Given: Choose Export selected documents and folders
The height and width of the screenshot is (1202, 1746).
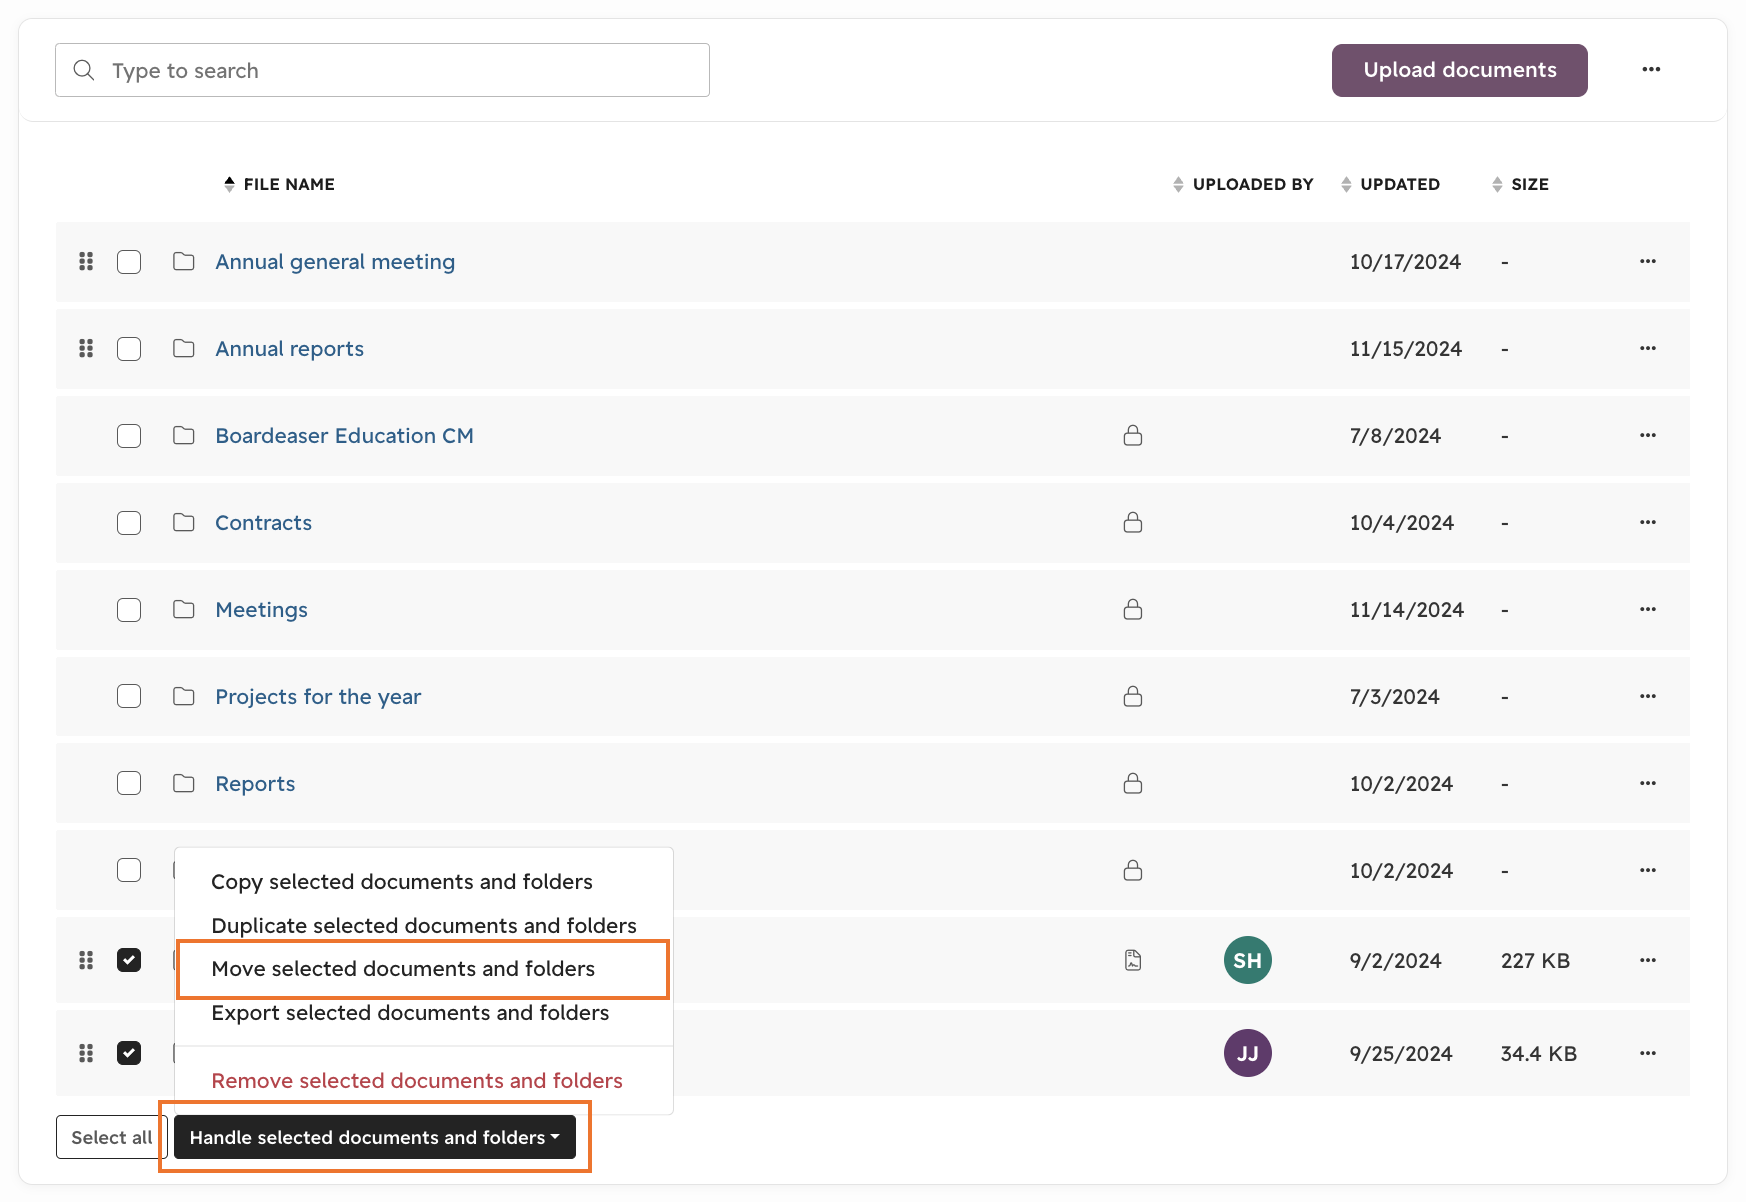Looking at the screenshot, I should coord(410,1013).
